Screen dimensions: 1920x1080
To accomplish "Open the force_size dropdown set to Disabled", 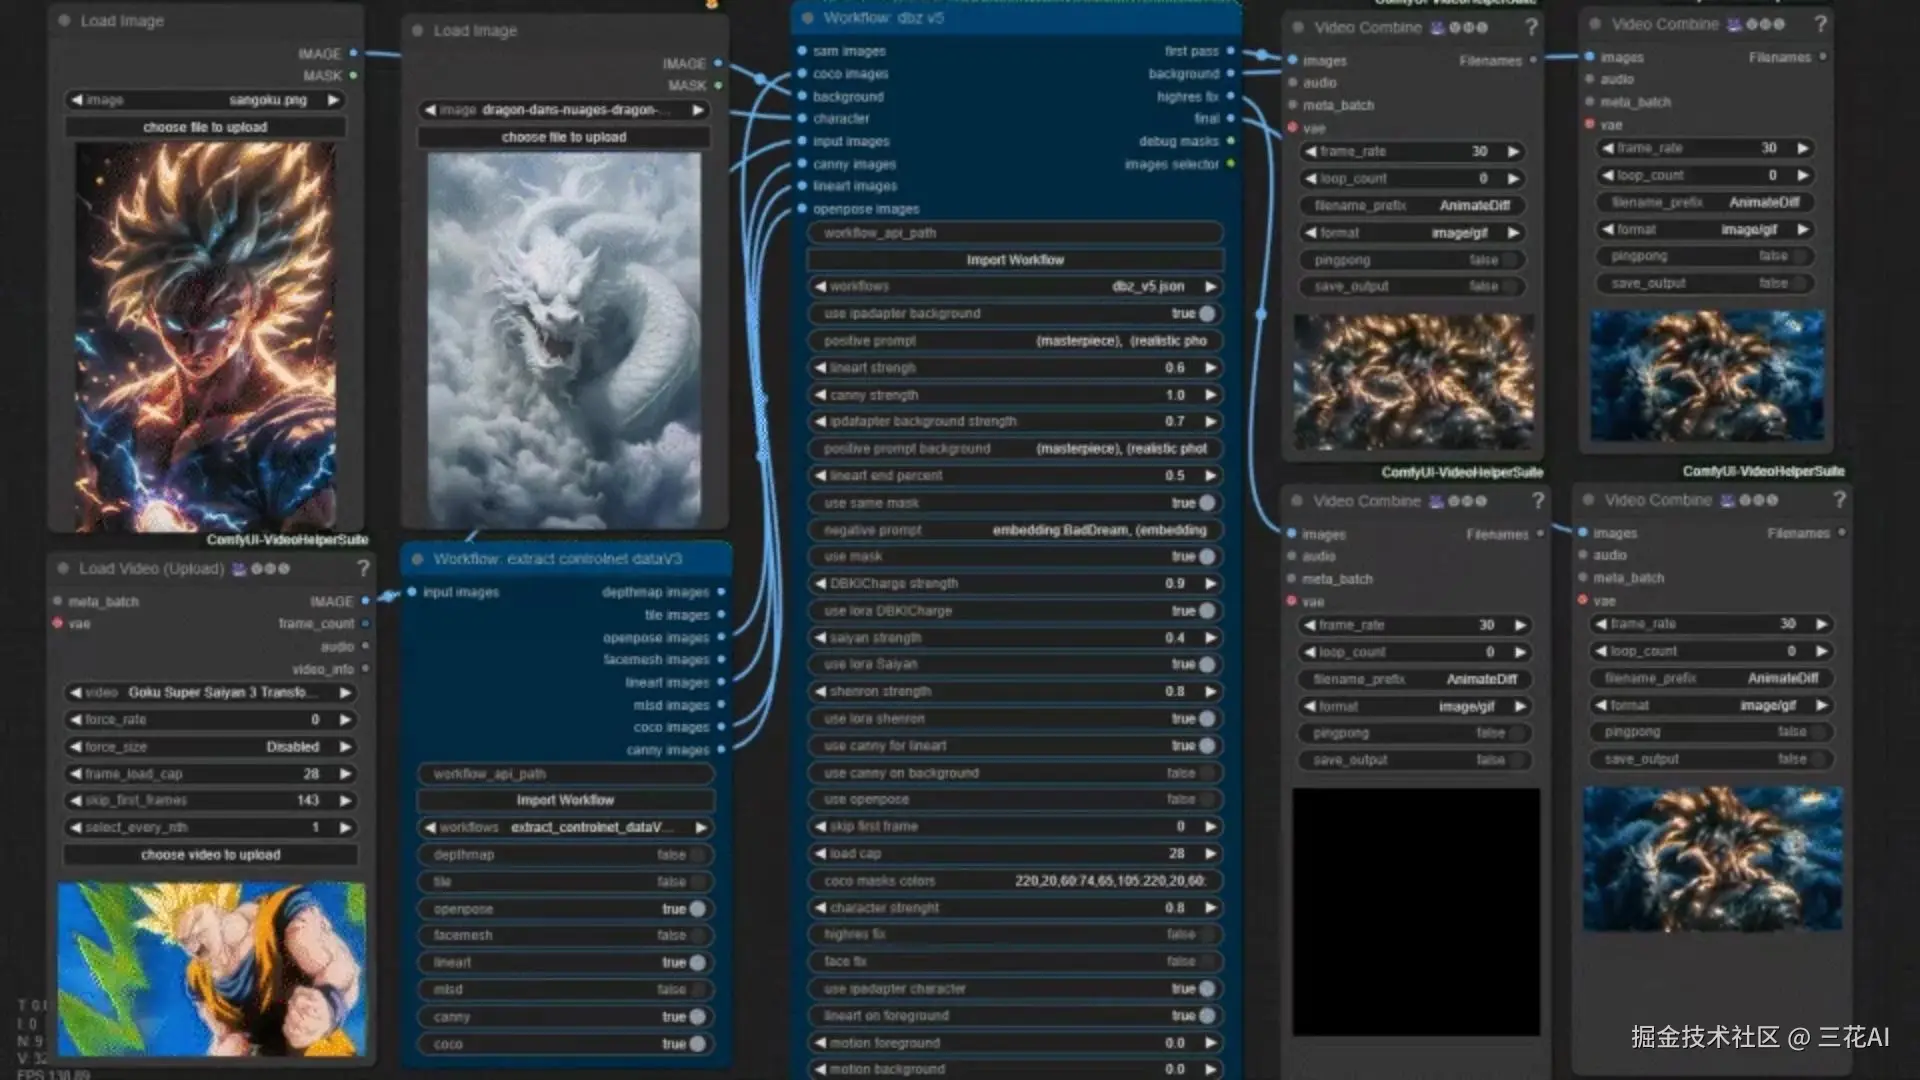I will click(210, 747).
